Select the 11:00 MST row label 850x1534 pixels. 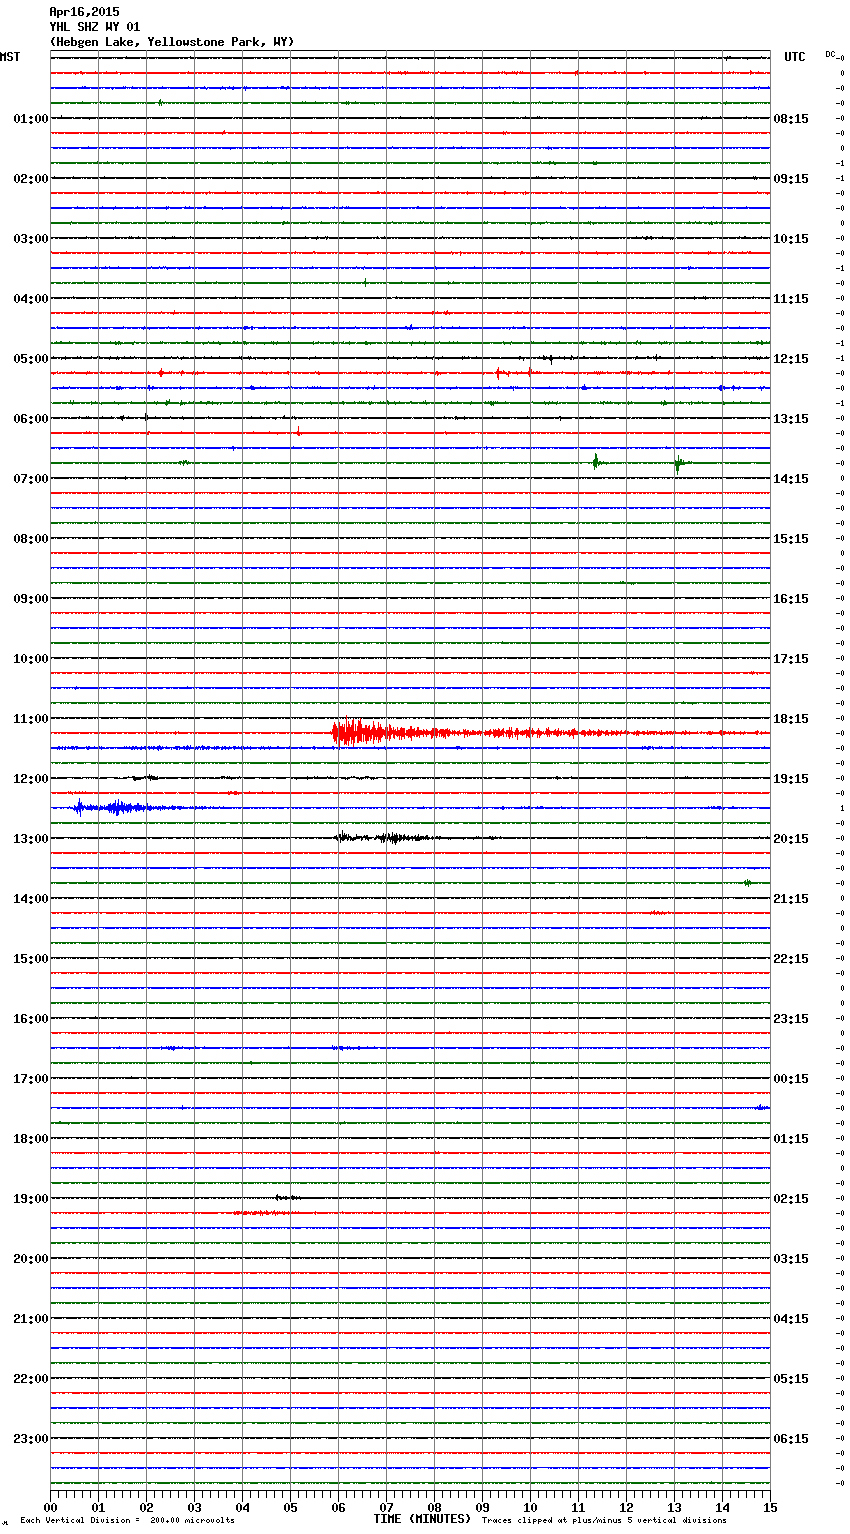[x=31, y=719]
